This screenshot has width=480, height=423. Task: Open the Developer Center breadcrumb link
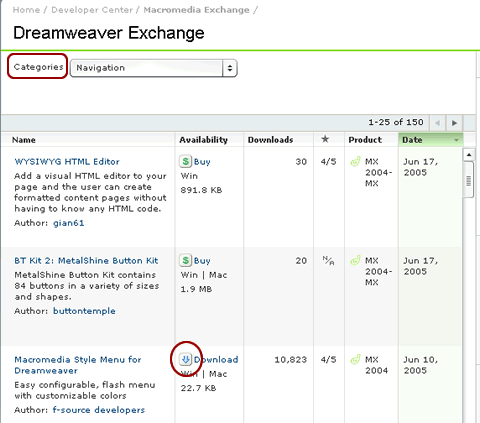pos(92,10)
